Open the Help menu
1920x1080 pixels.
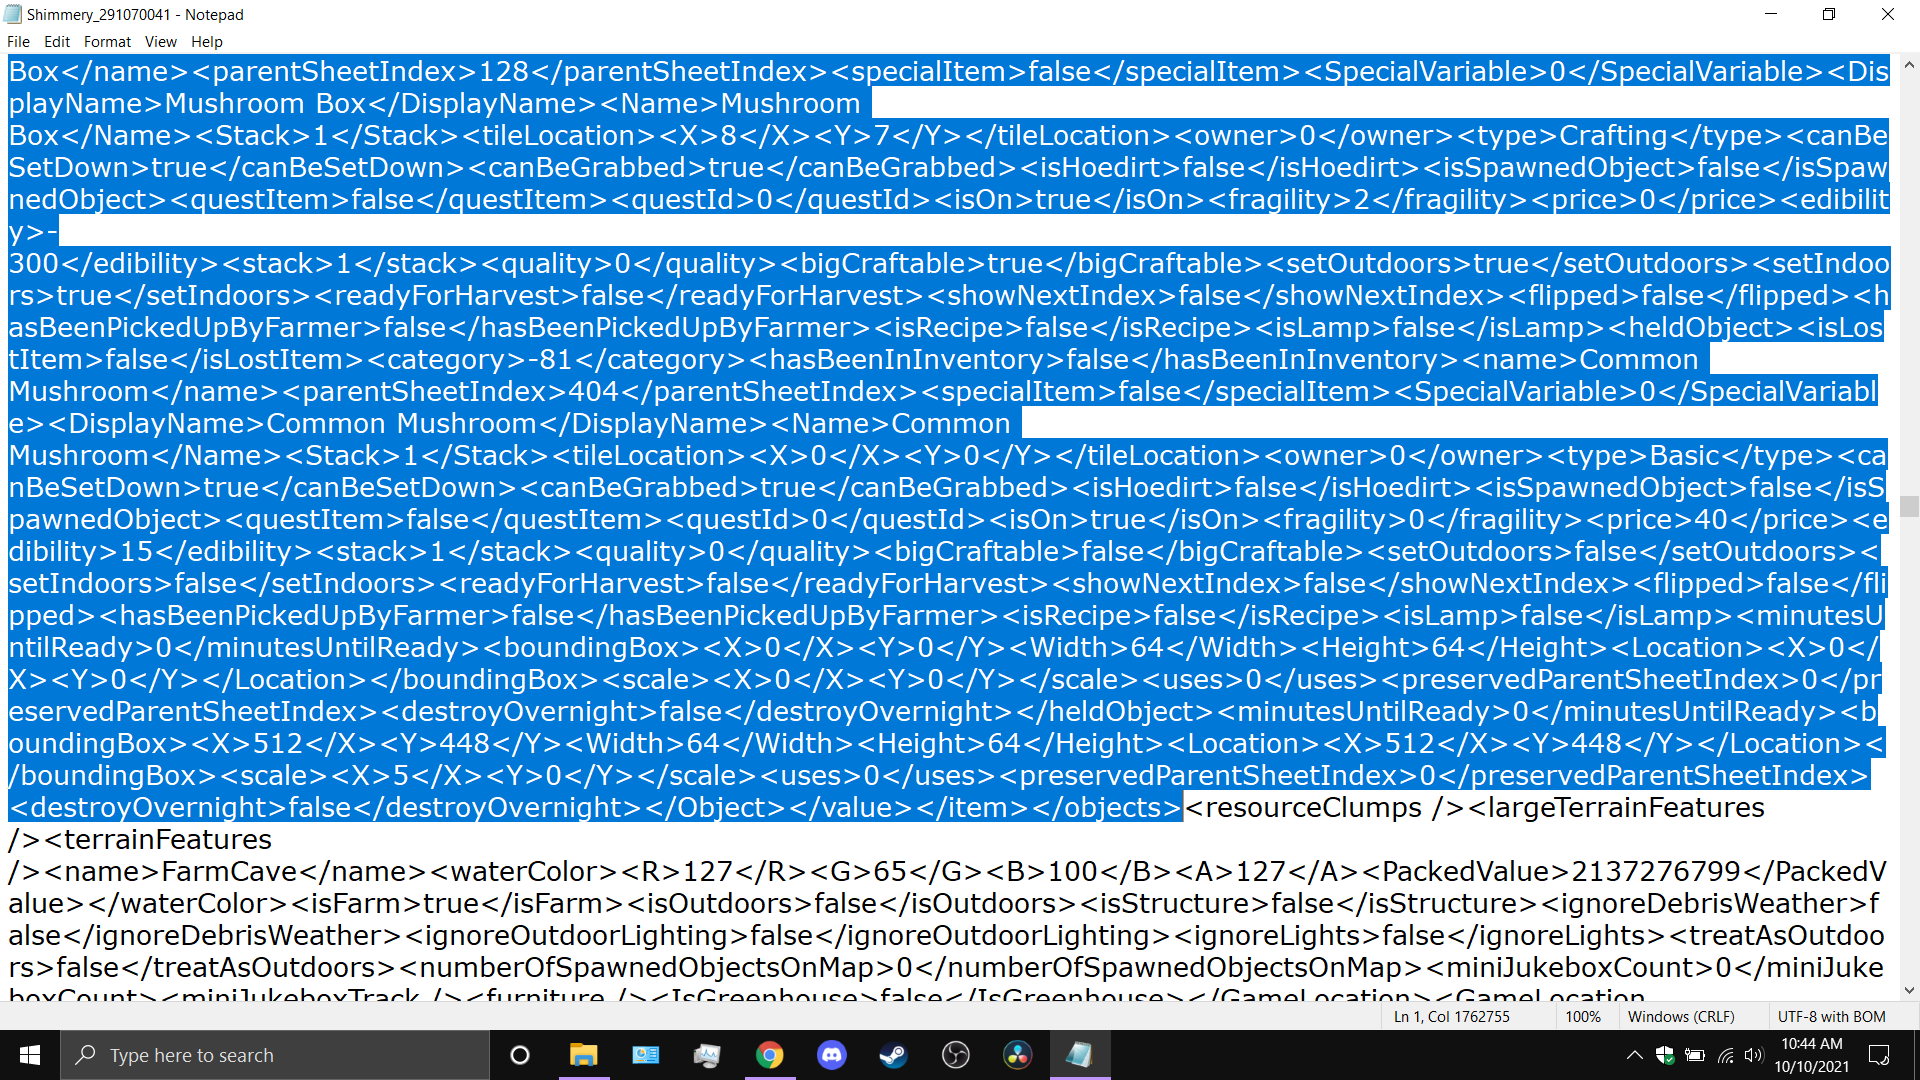pyautogui.click(x=207, y=42)
